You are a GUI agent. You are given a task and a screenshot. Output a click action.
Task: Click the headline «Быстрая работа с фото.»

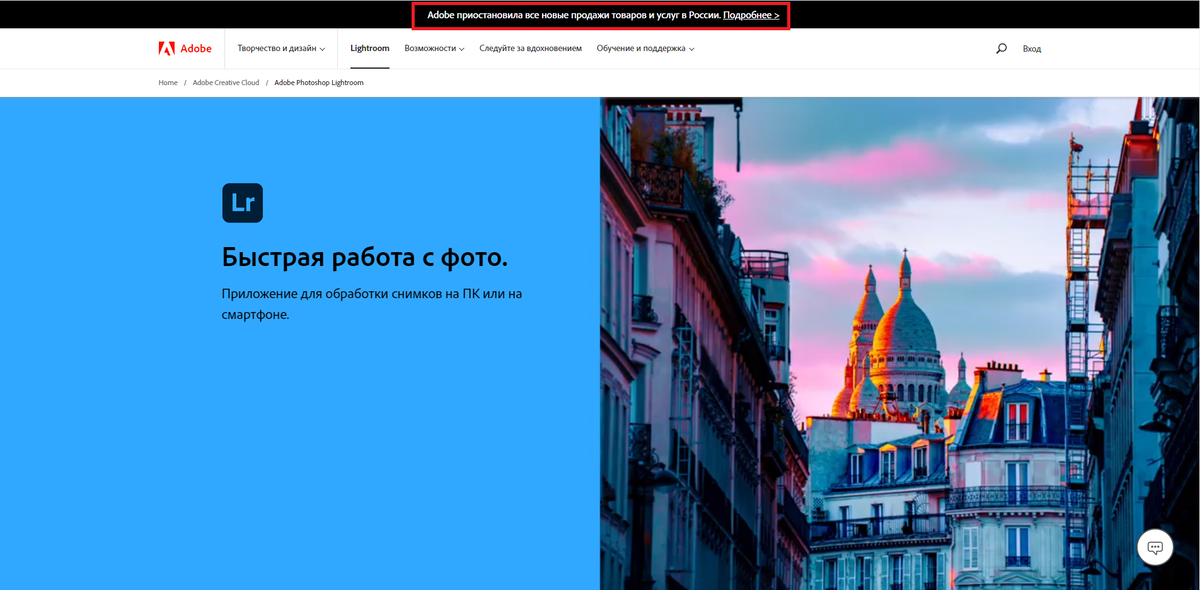pyautogui.click(x=364, y=257)
